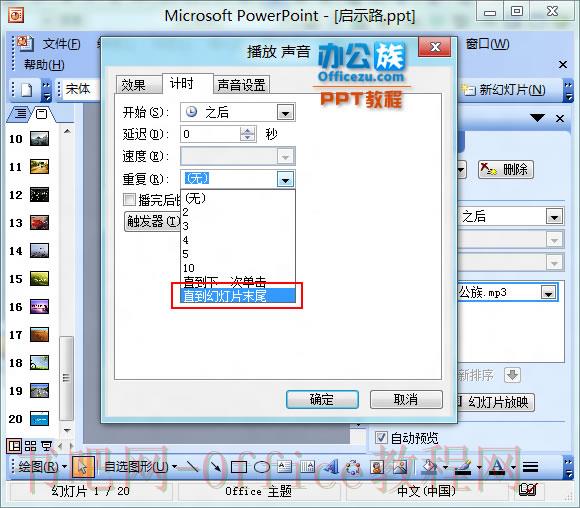Image resolution: width=580 pixels, height=508 pixels.
Task: Open the 公族.mp3 animation item dropdown
Action: pos(548,293)
